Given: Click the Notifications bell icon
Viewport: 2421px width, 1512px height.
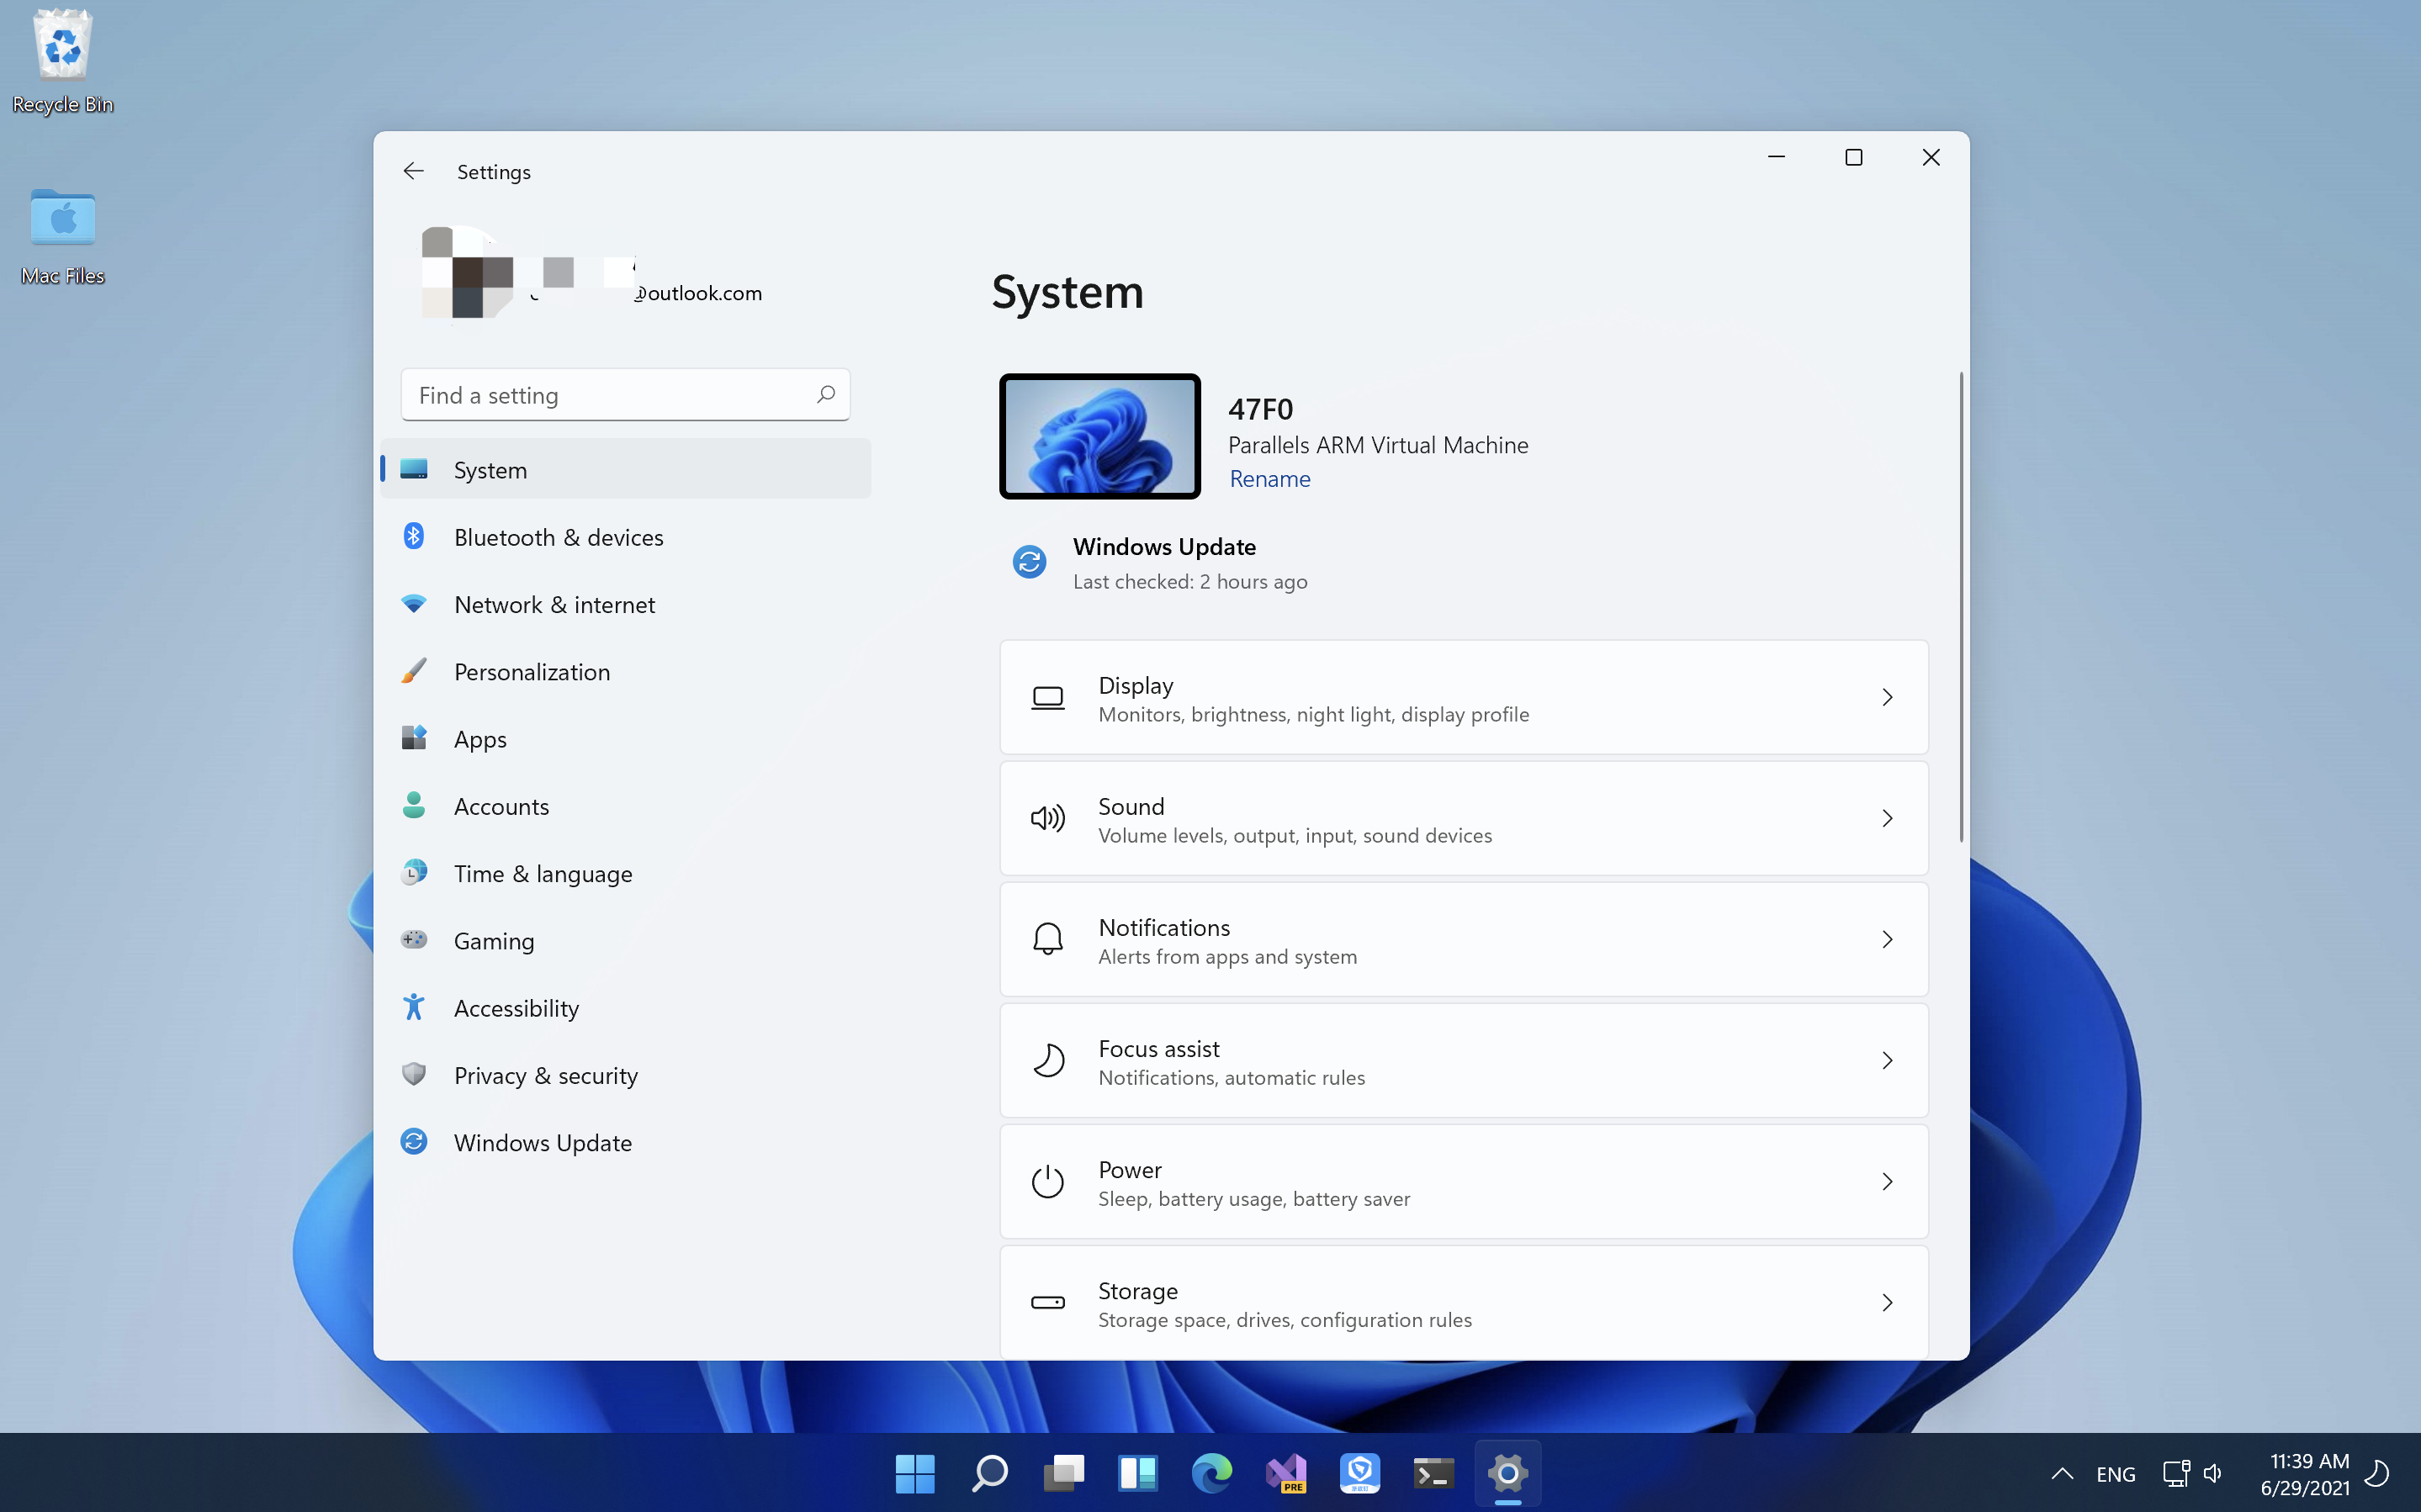Looking at the screenshot, I should [x=1047, y=939].
